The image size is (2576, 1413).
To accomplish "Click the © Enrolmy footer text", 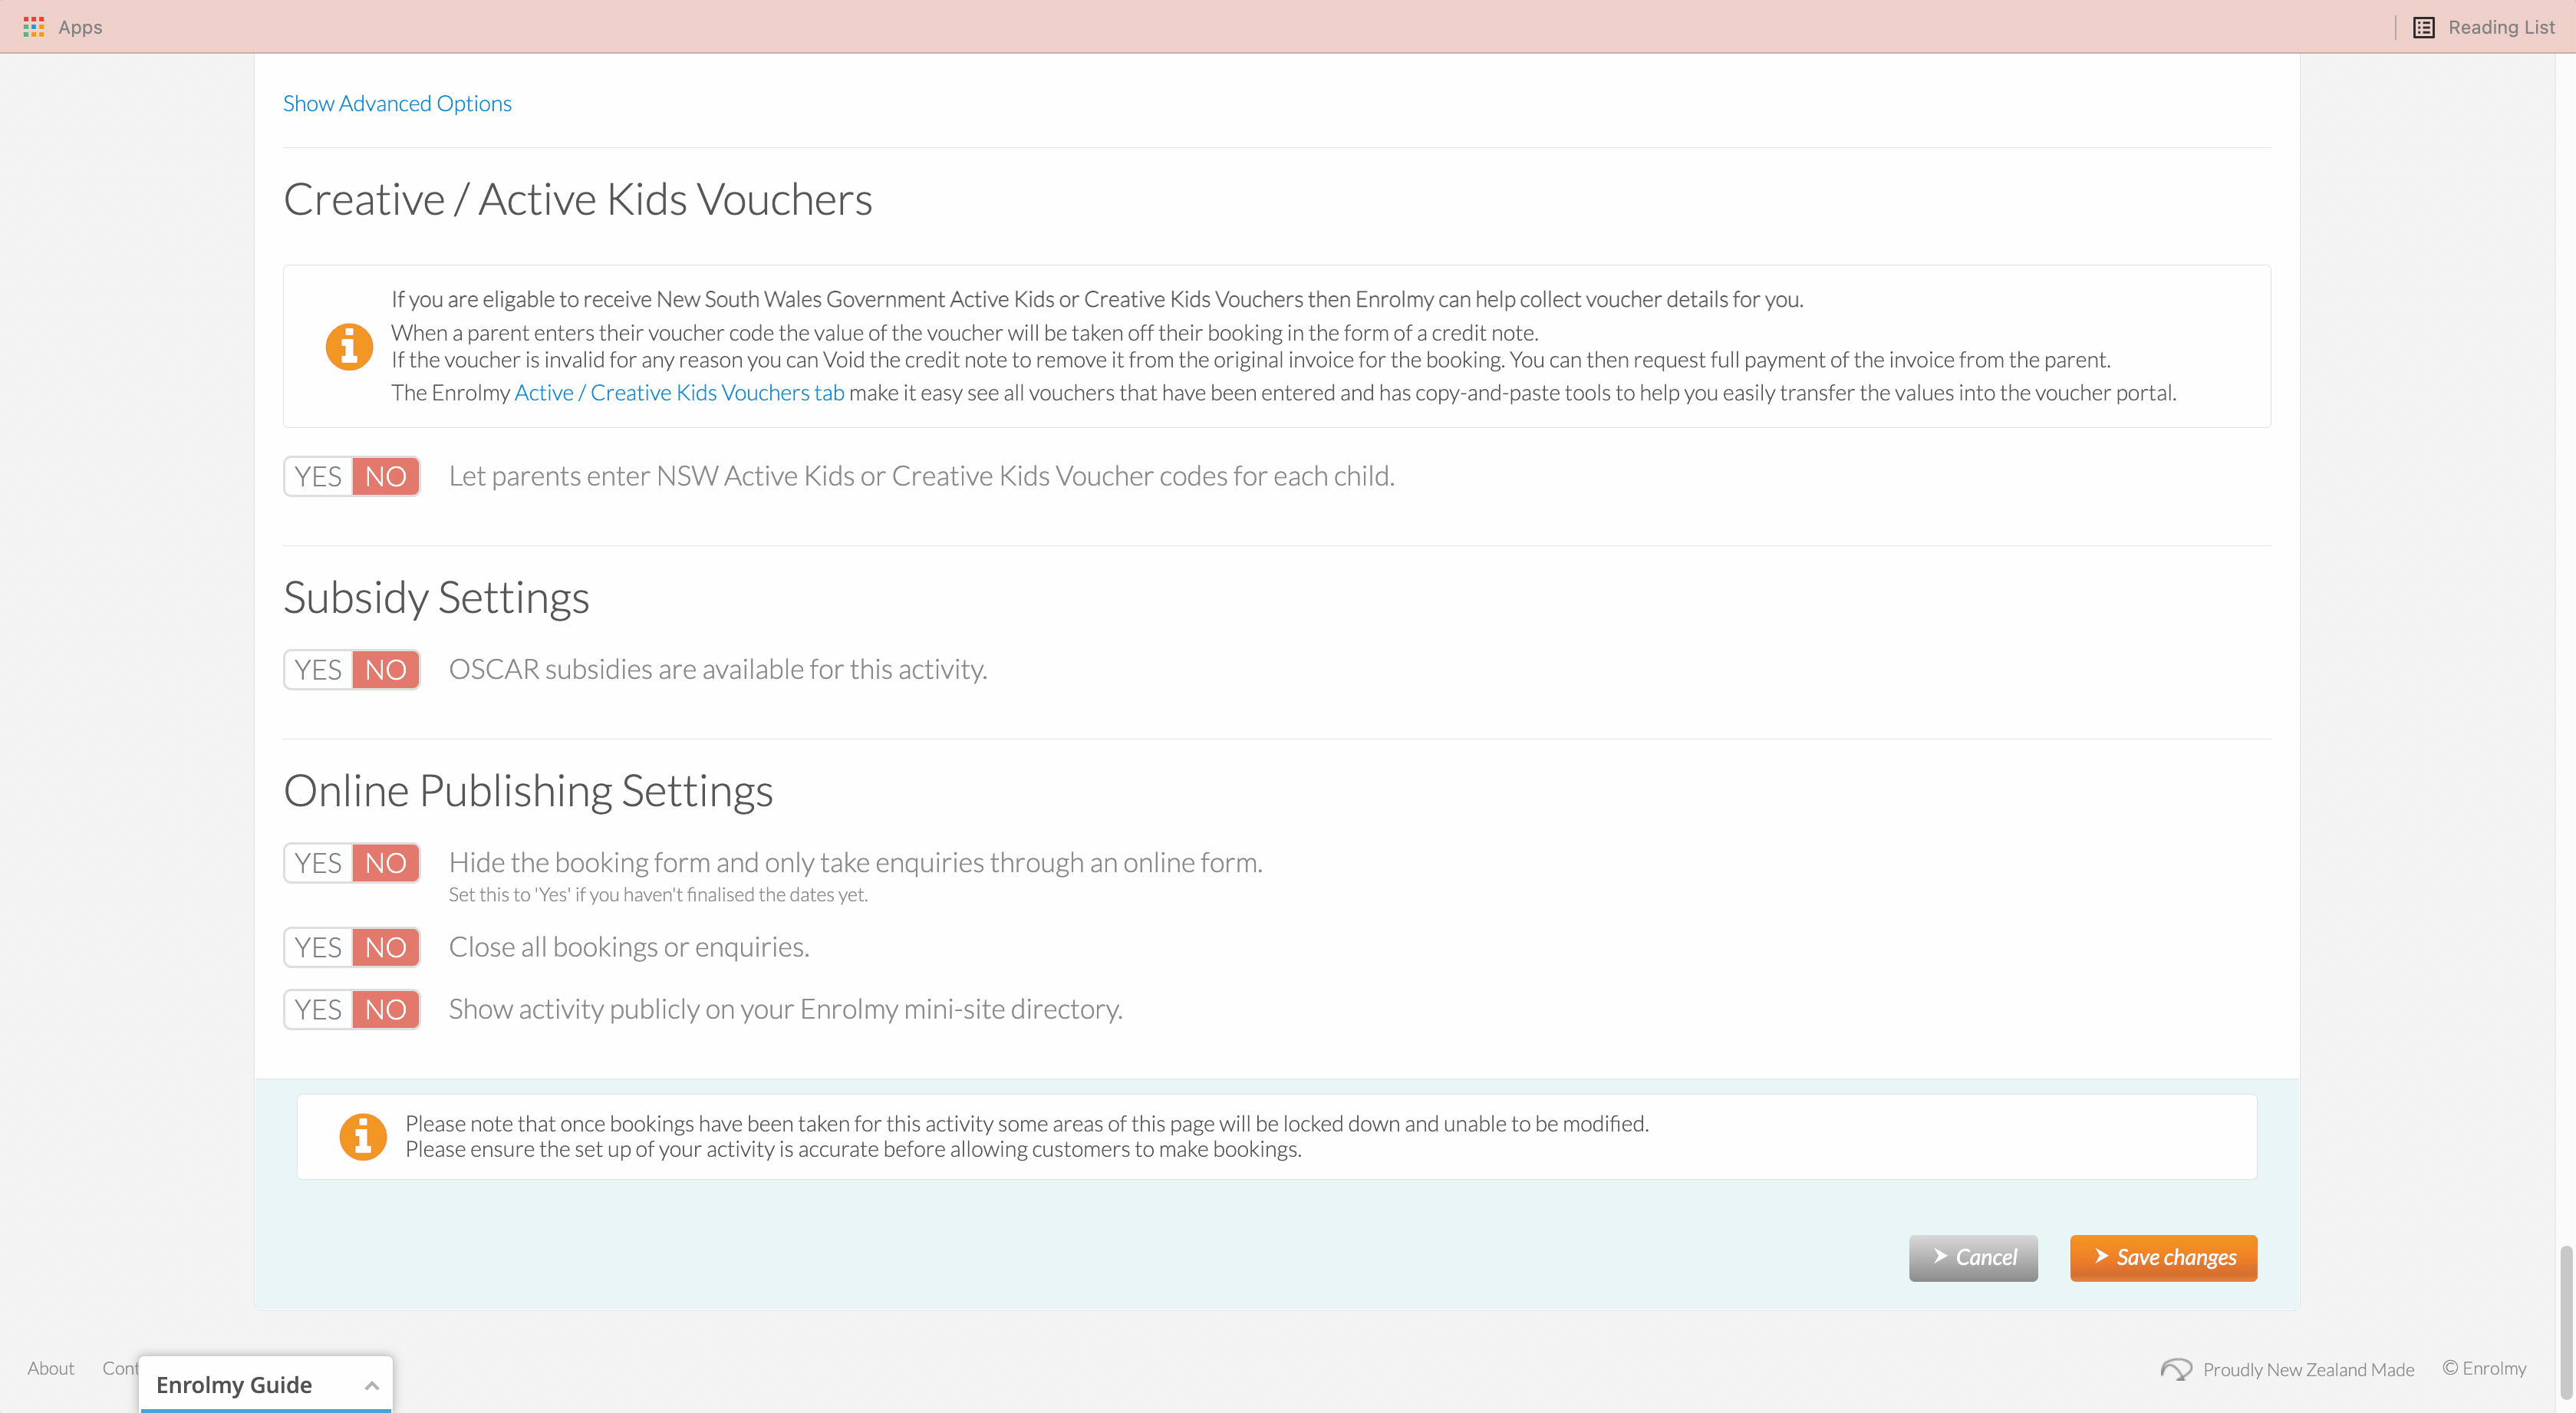I will click(2484, 1368).
